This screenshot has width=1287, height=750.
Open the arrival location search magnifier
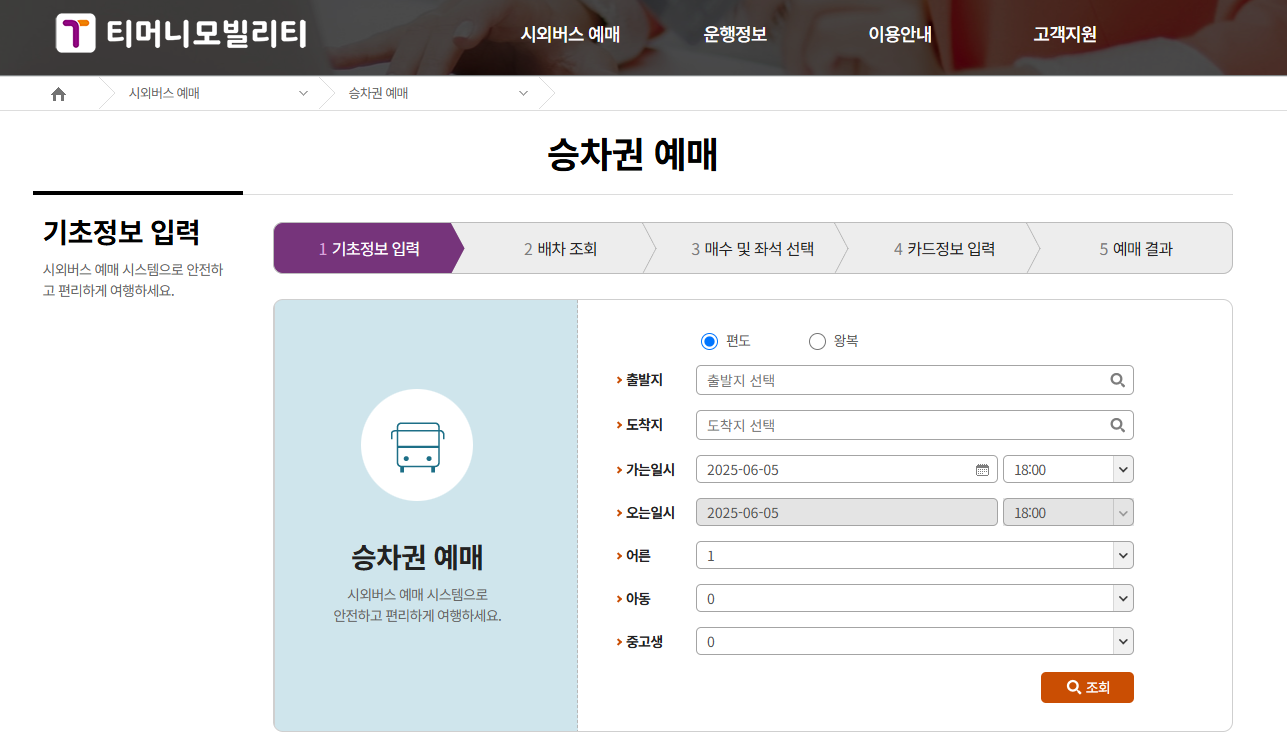1117,424
